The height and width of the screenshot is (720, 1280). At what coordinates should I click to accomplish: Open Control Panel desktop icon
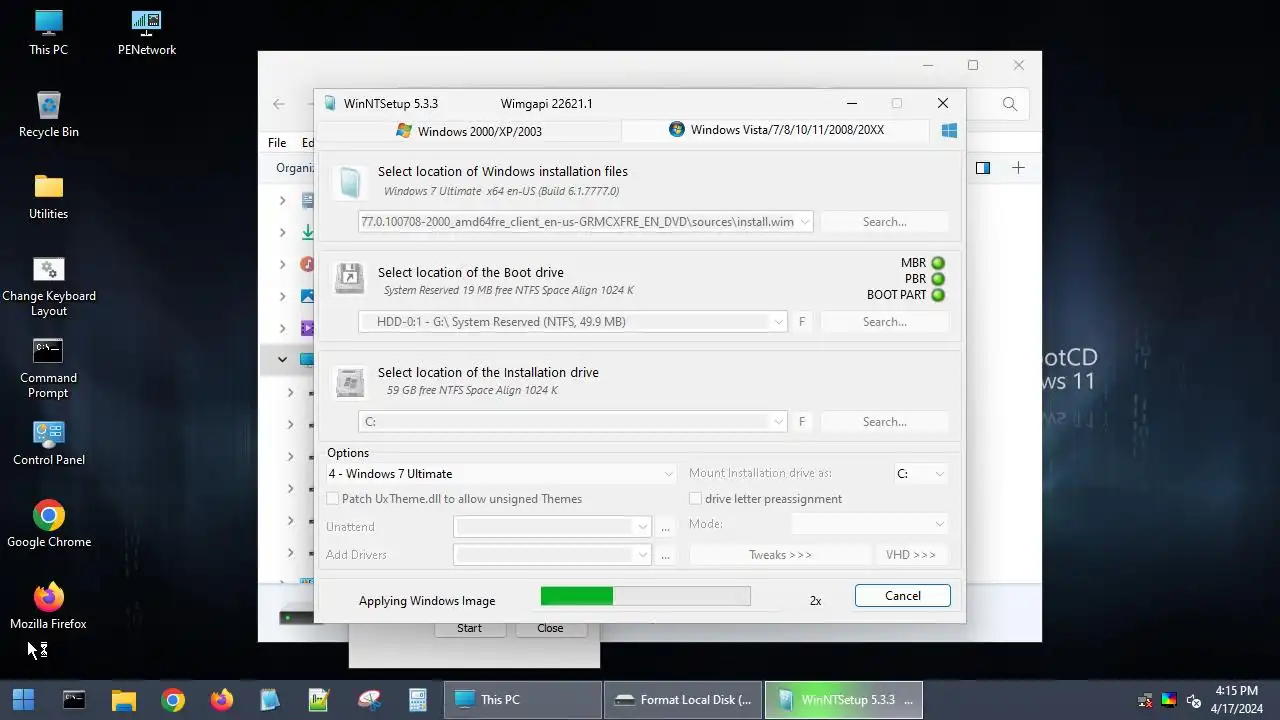48,443
